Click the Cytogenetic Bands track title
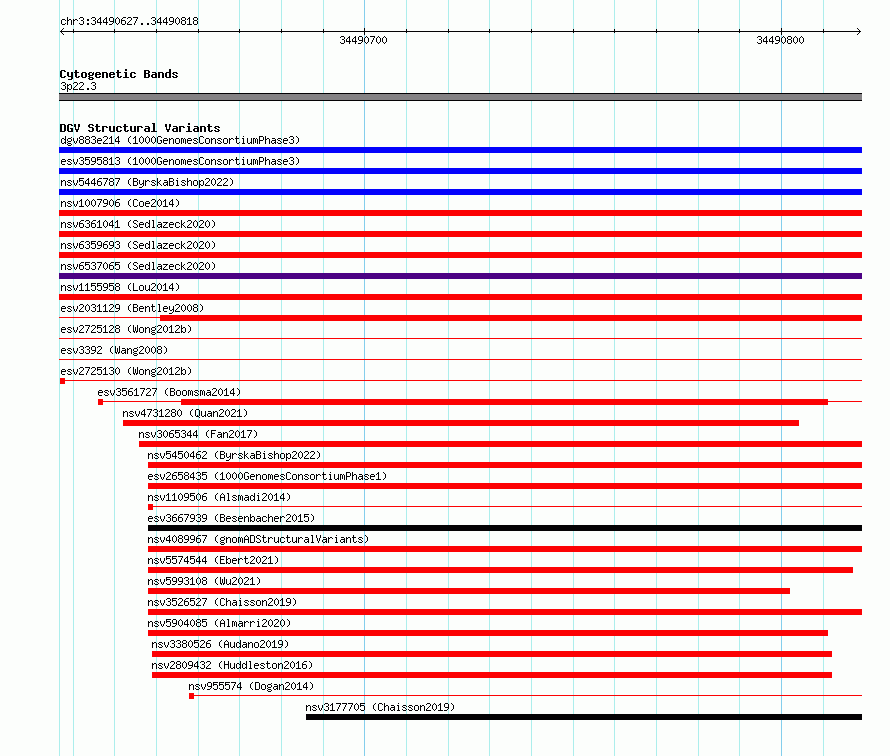The image size is (890, 756). [x=119, y=74]
